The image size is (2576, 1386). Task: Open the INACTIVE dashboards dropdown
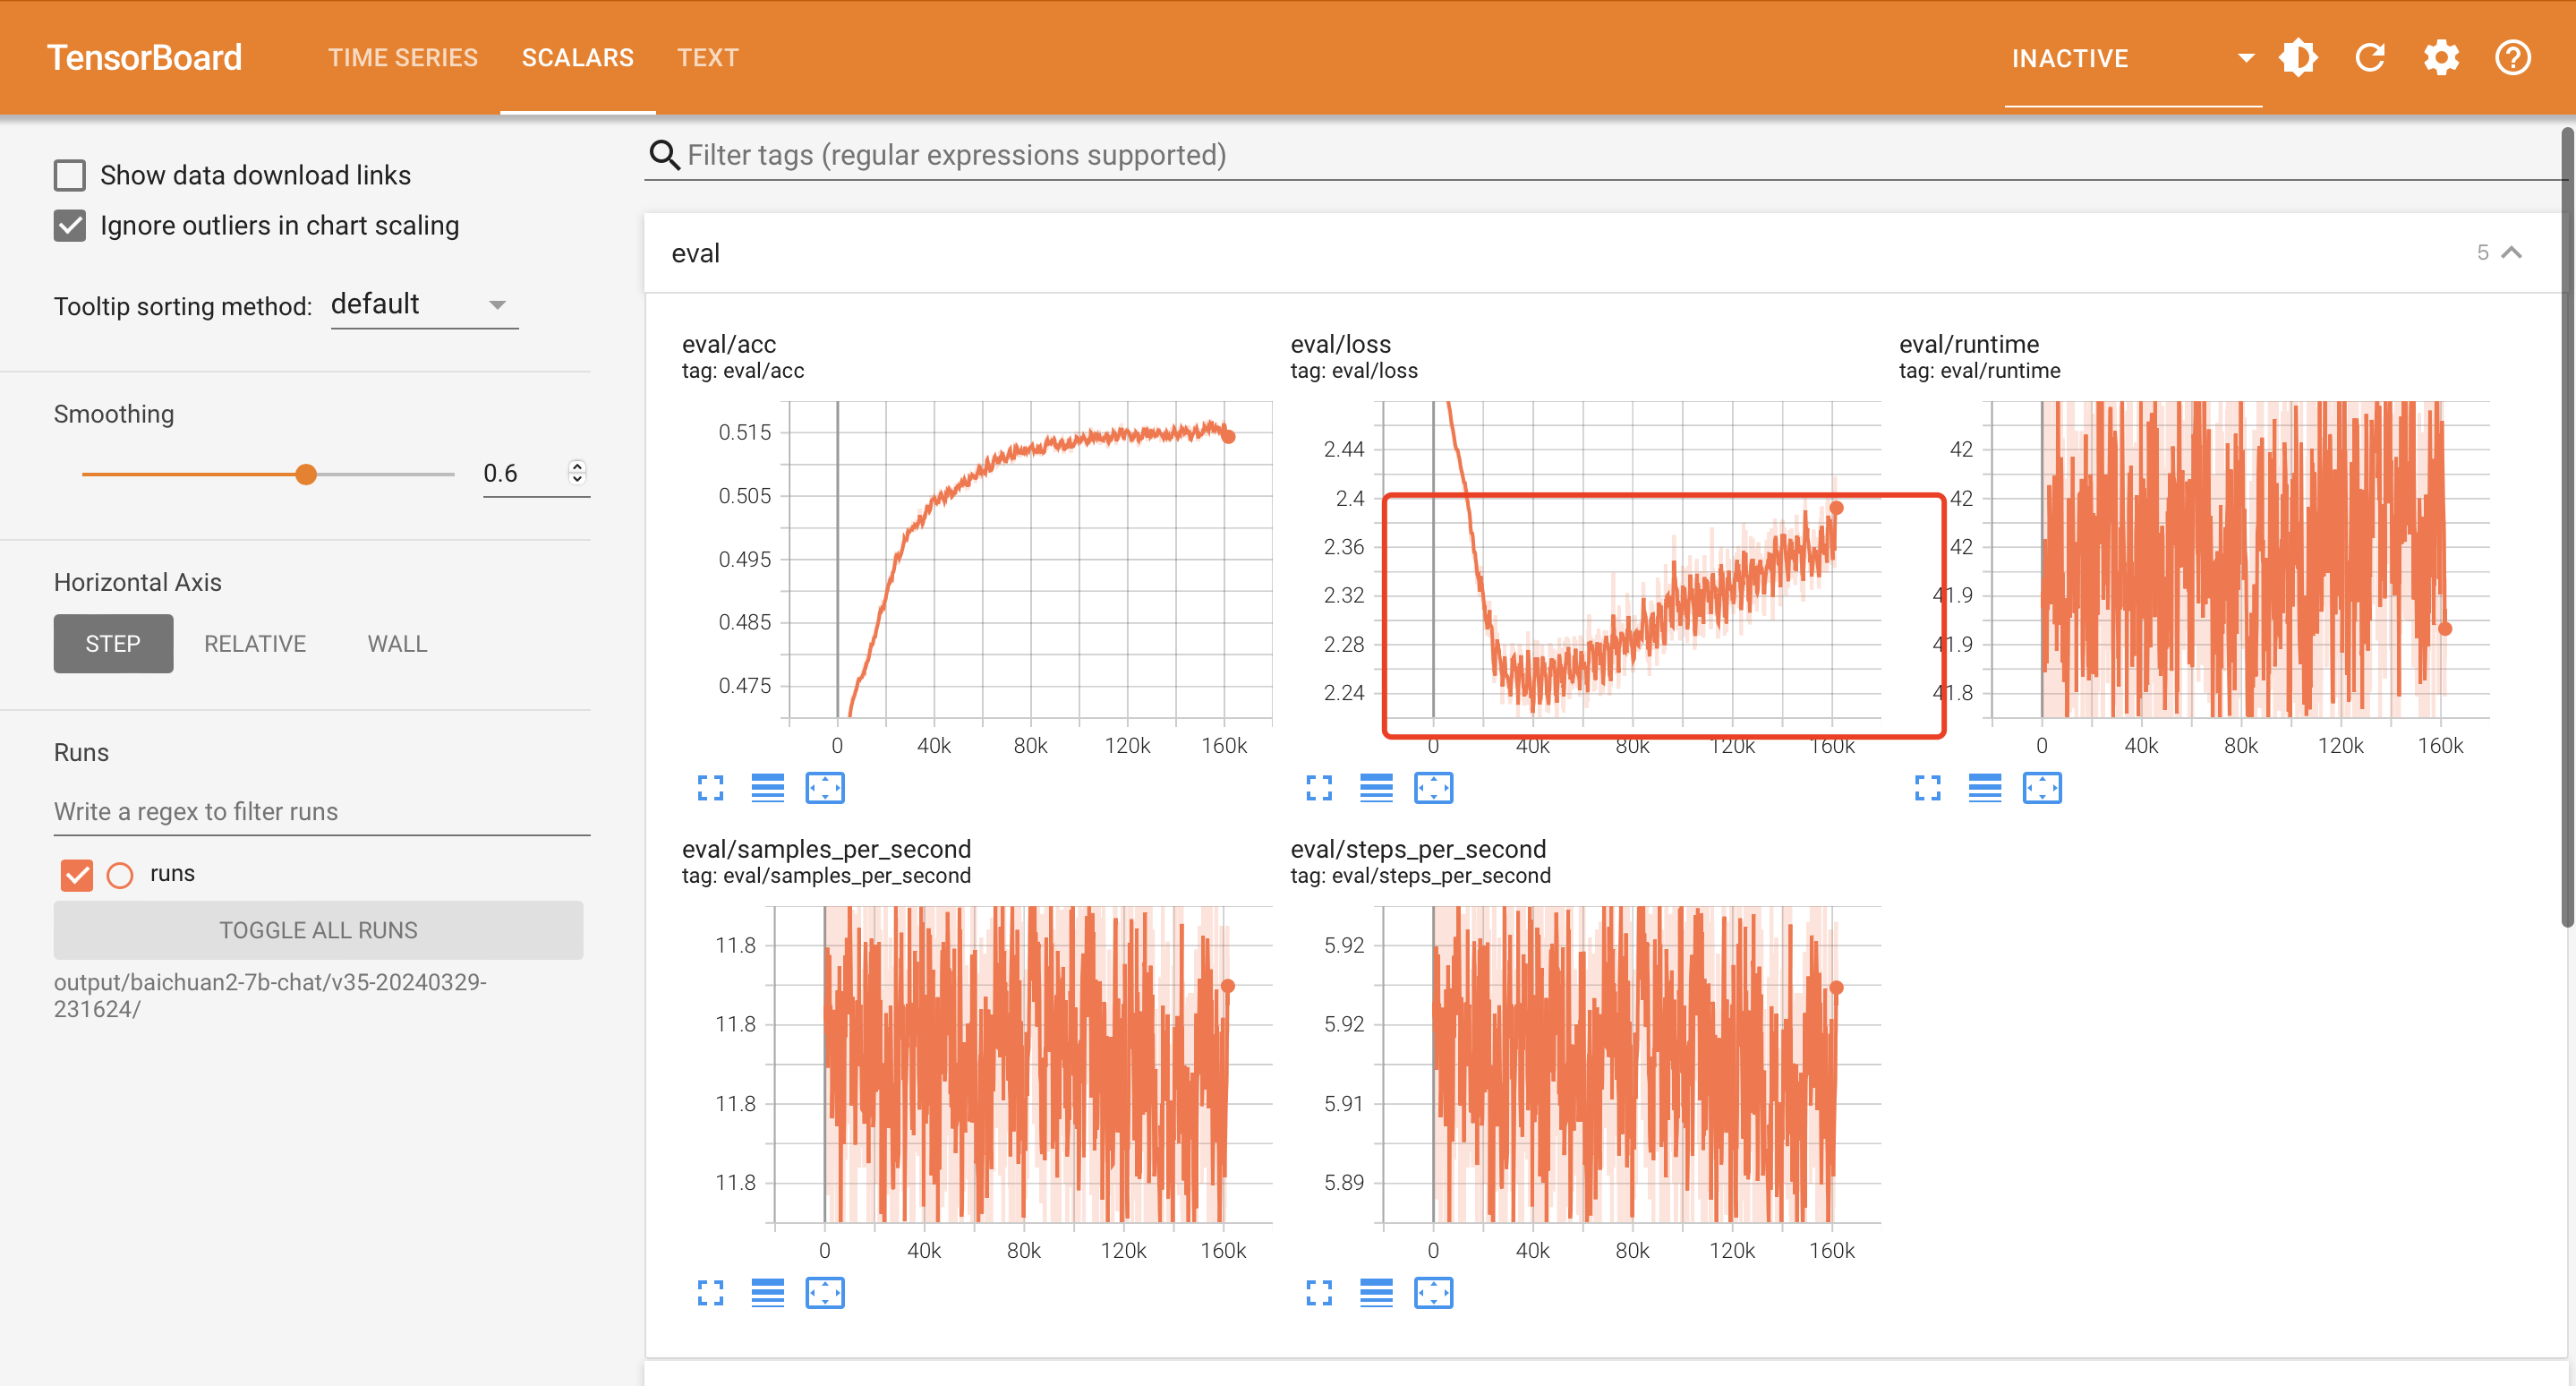pos(2132,58)
